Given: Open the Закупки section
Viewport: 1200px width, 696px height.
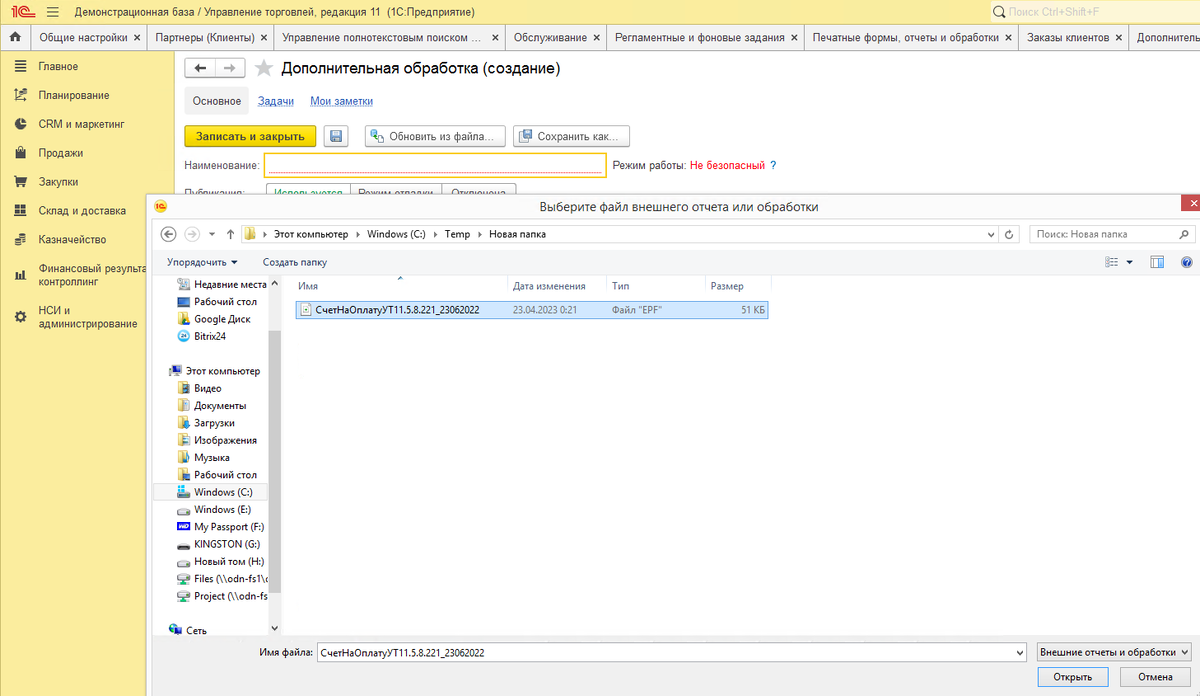Looking at the screenshot, I should point(58,182).
